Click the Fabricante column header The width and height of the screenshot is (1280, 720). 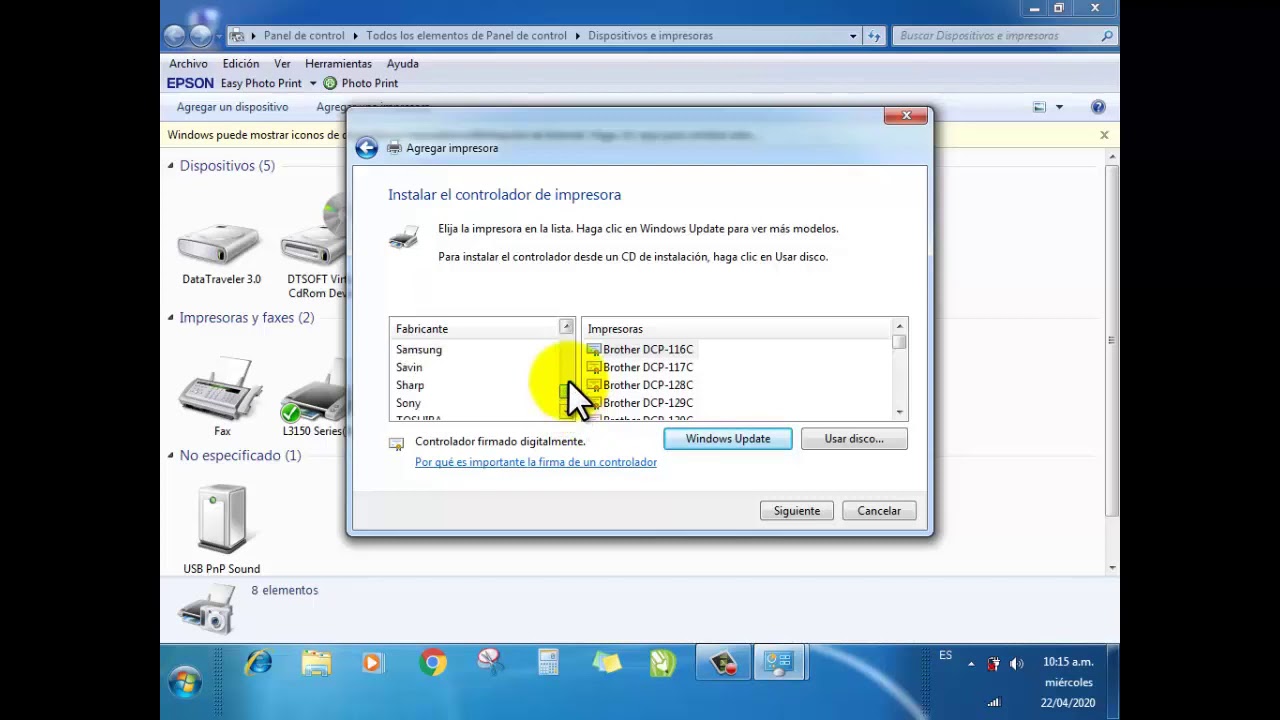475,329
